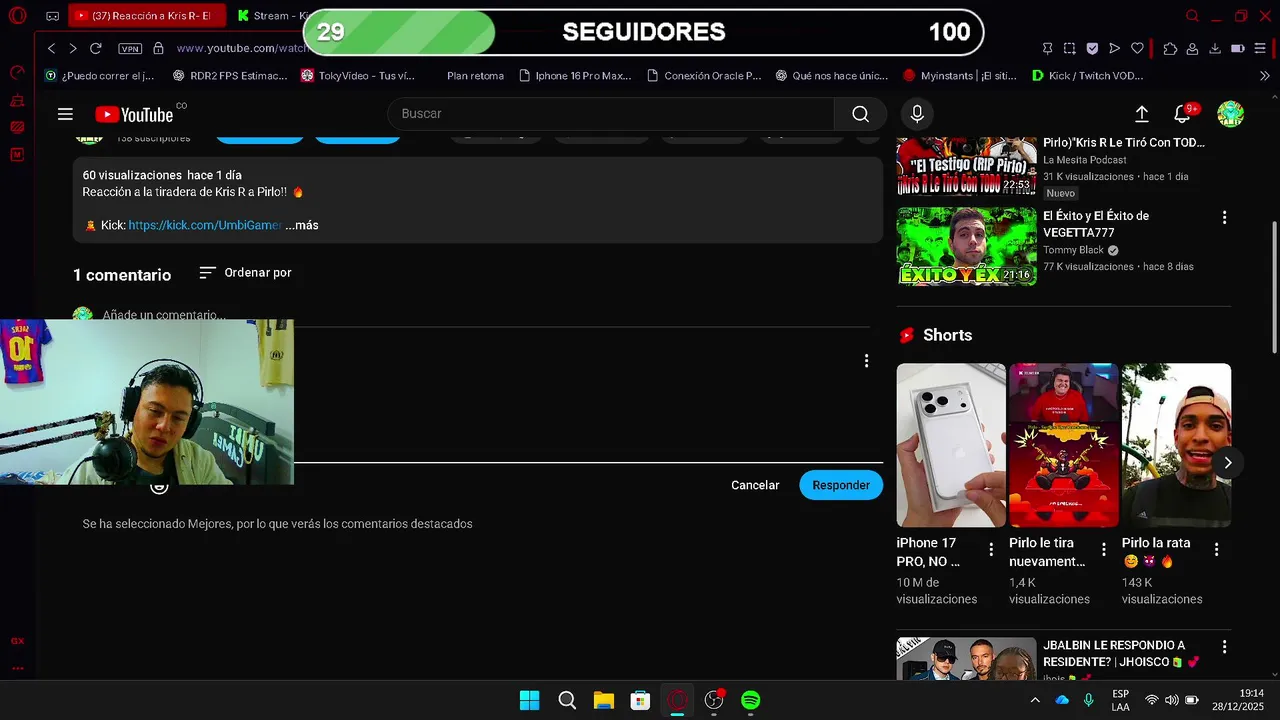This screenshot has width=1280, height=720.
Task: Open the '¿Puedo correr el j...' bookmark
Action: tap(100, 75)
